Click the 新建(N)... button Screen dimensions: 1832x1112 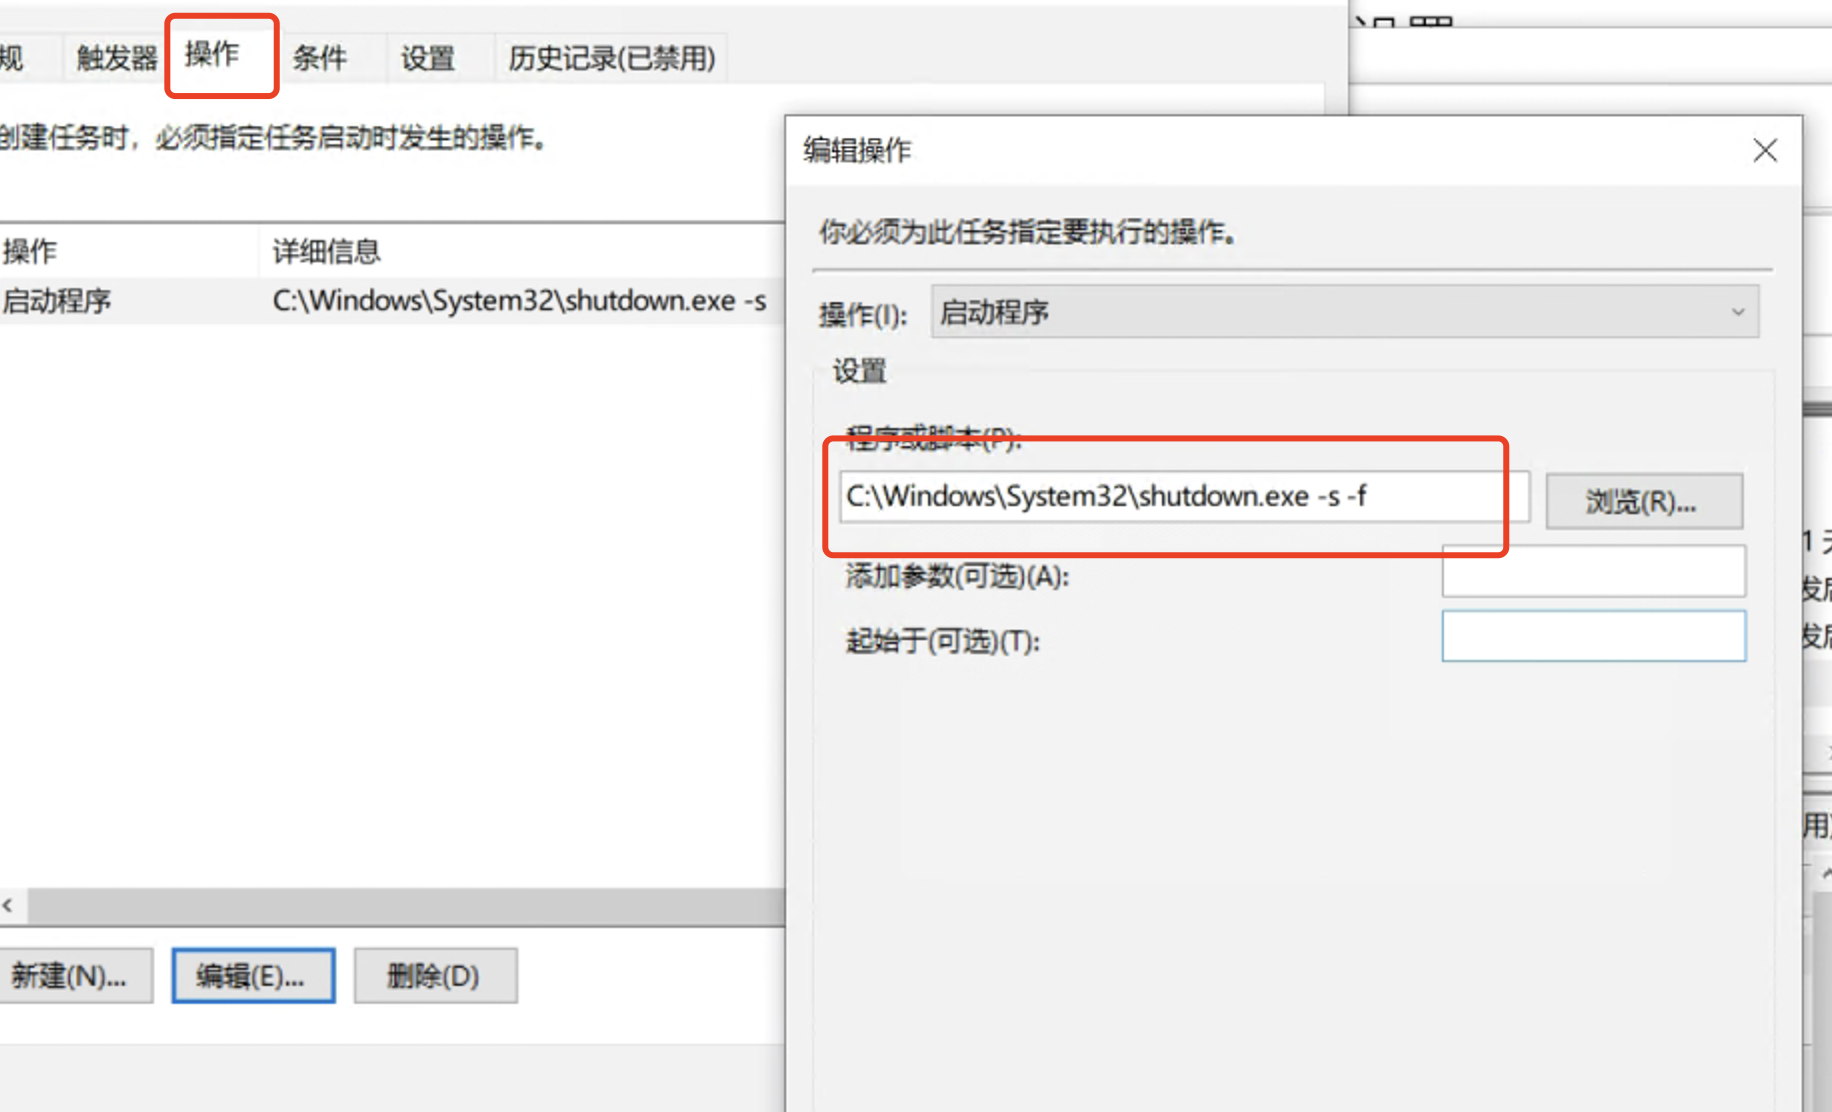(70, 976)
